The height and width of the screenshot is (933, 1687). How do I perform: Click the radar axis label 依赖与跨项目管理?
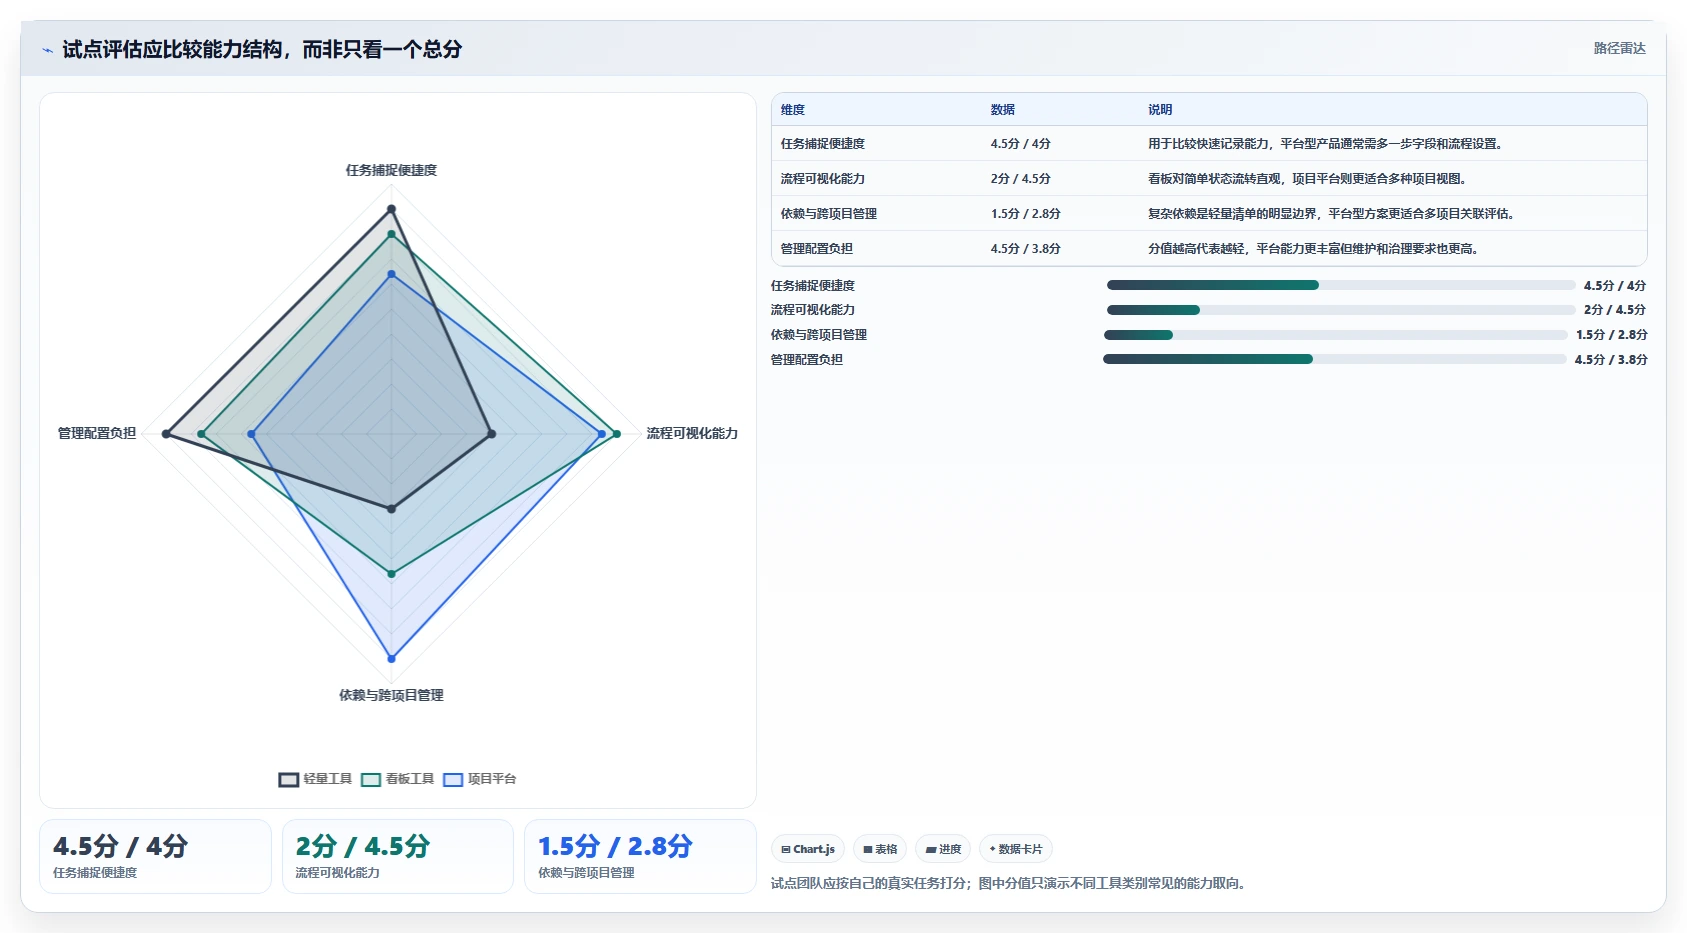click(391, 695)
